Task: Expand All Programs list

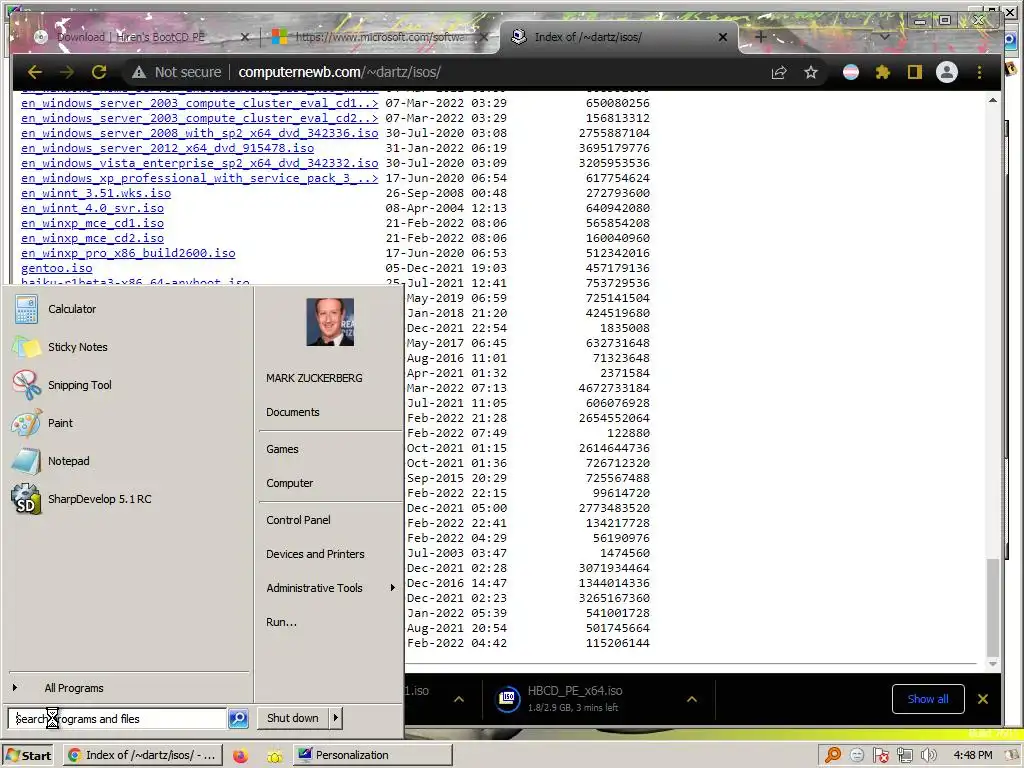Action: click(74, 688)
